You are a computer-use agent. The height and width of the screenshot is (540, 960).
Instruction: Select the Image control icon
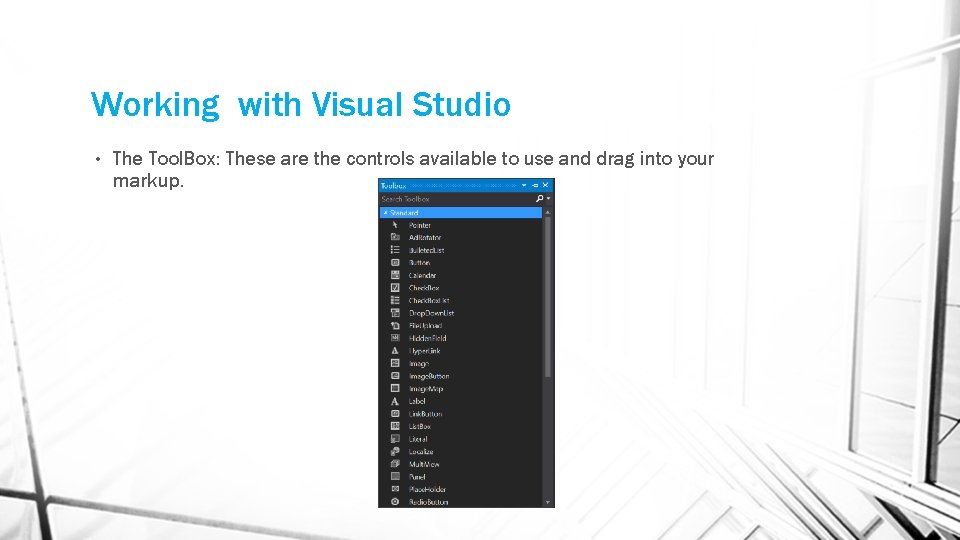pos(395,363)
